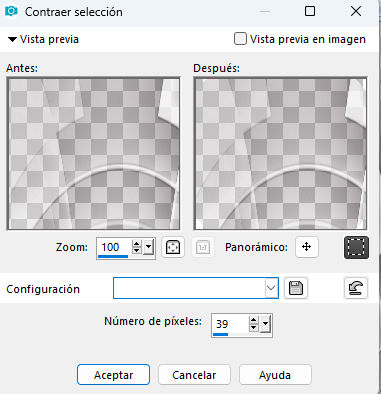Click the PaintShop camera icon in title bar
Image resolution: width=381 pixels, height=394 pixels.
click(x=11, y=11)
